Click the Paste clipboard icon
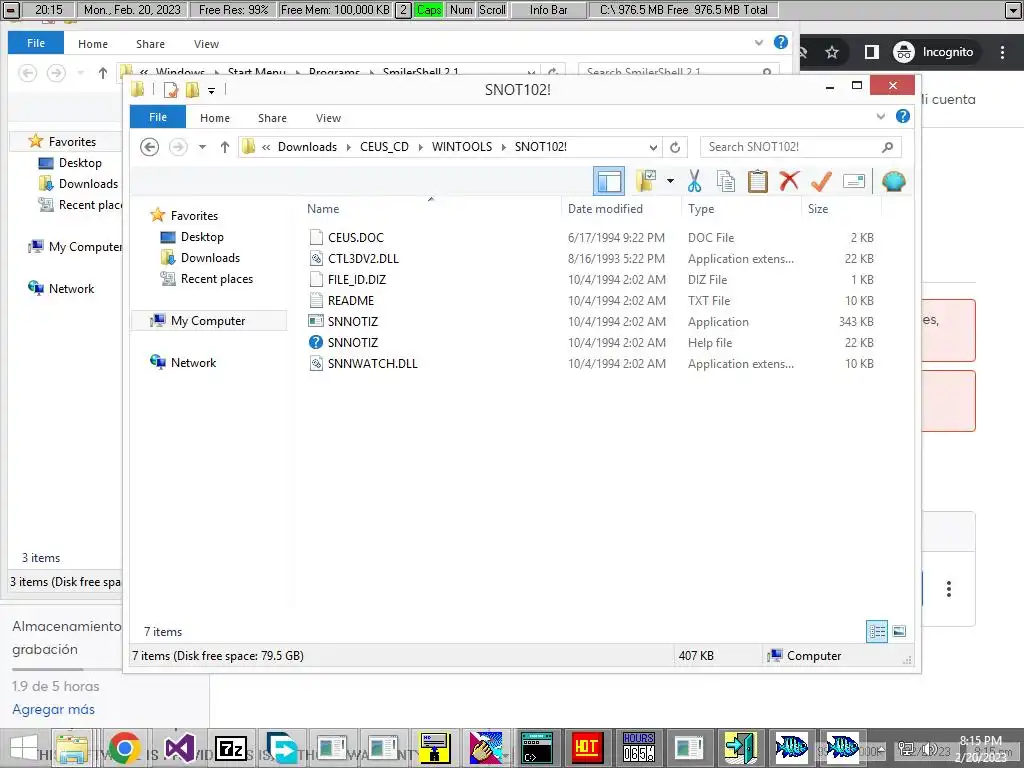 pos(758,181)
